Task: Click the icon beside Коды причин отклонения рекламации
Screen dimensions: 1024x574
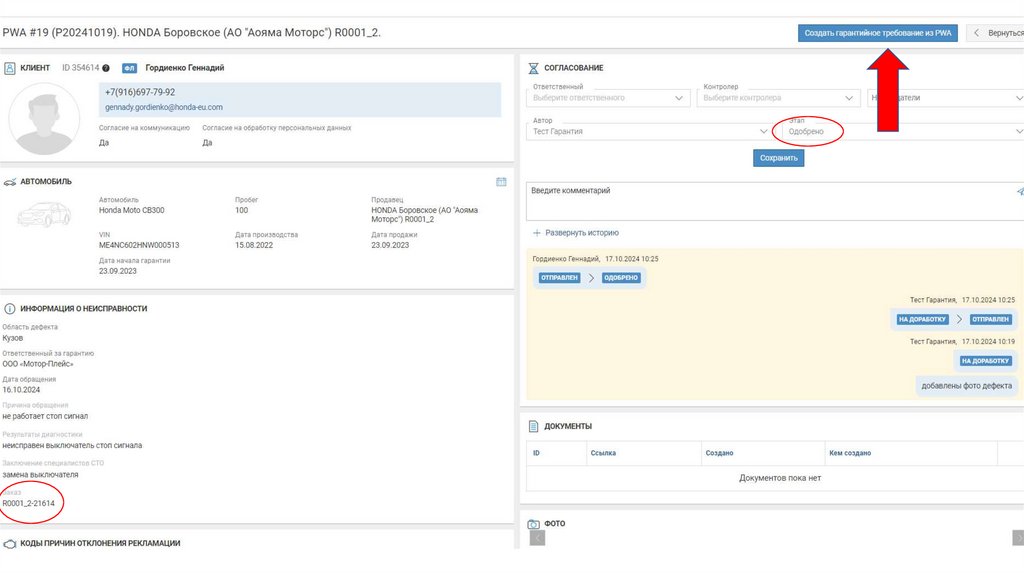Action: pyautogui.click(x=10, y=543)
